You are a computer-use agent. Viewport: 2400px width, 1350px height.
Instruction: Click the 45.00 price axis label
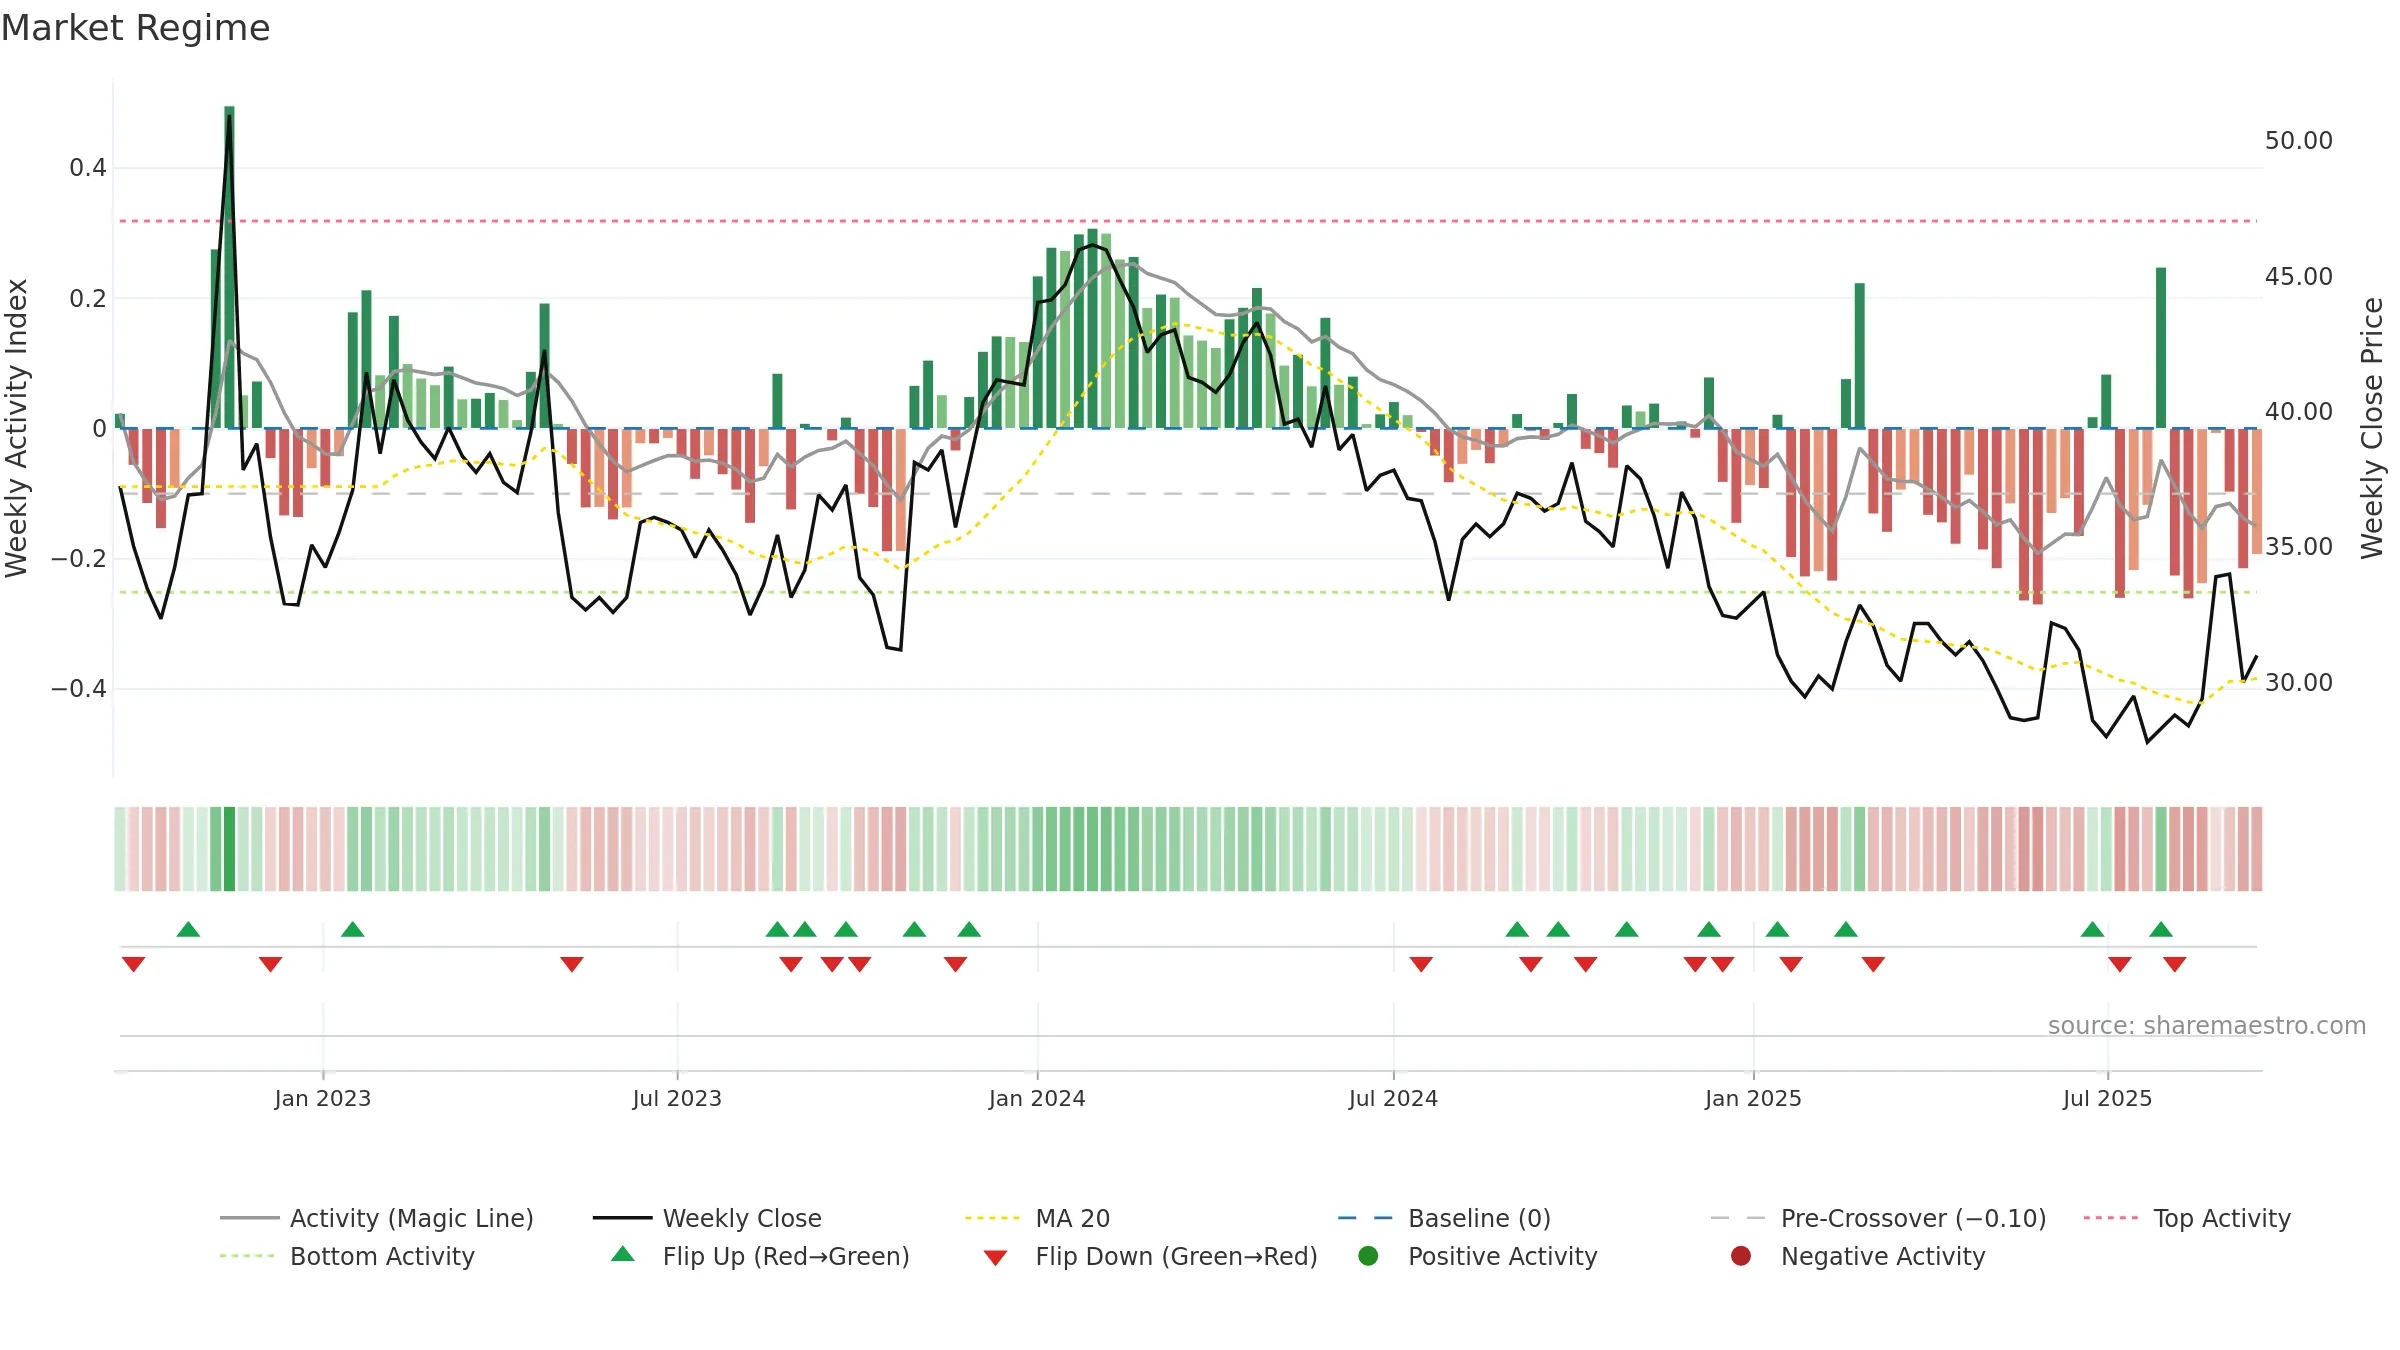pos(2299,276)
